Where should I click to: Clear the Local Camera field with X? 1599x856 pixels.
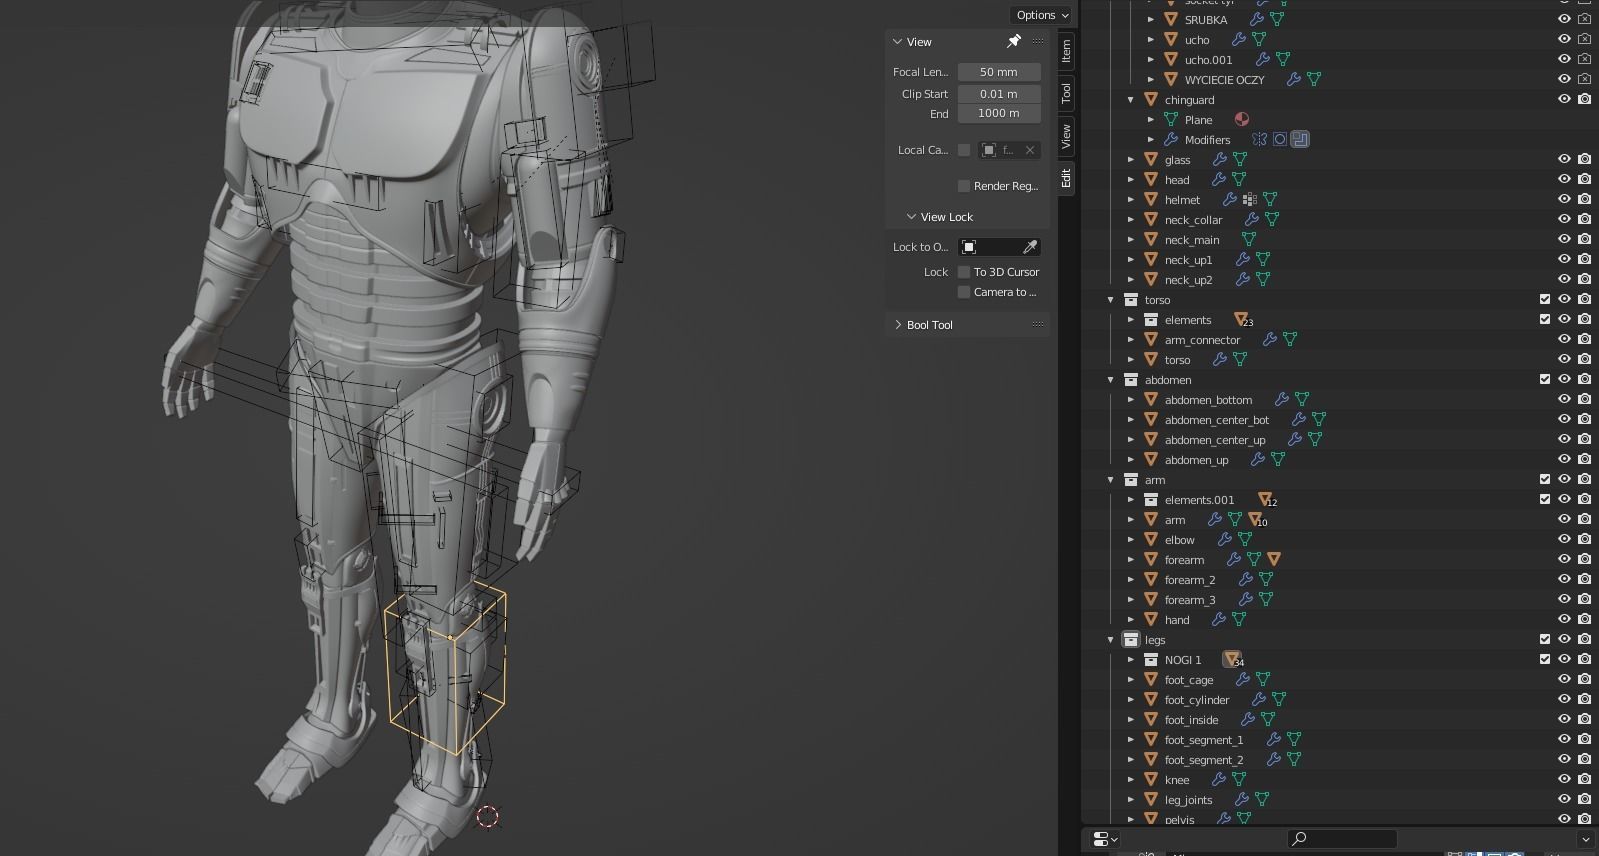tap(1030, 150)
